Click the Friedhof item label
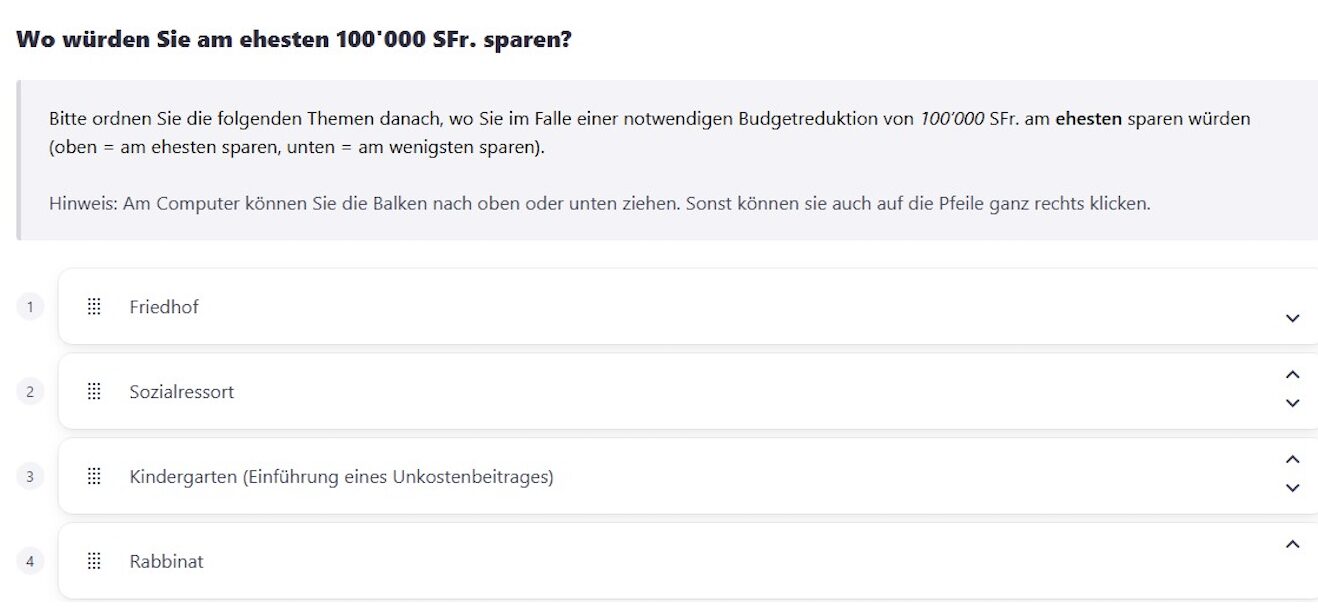This screenshot has width=1318, height=616. click(164, 307)
